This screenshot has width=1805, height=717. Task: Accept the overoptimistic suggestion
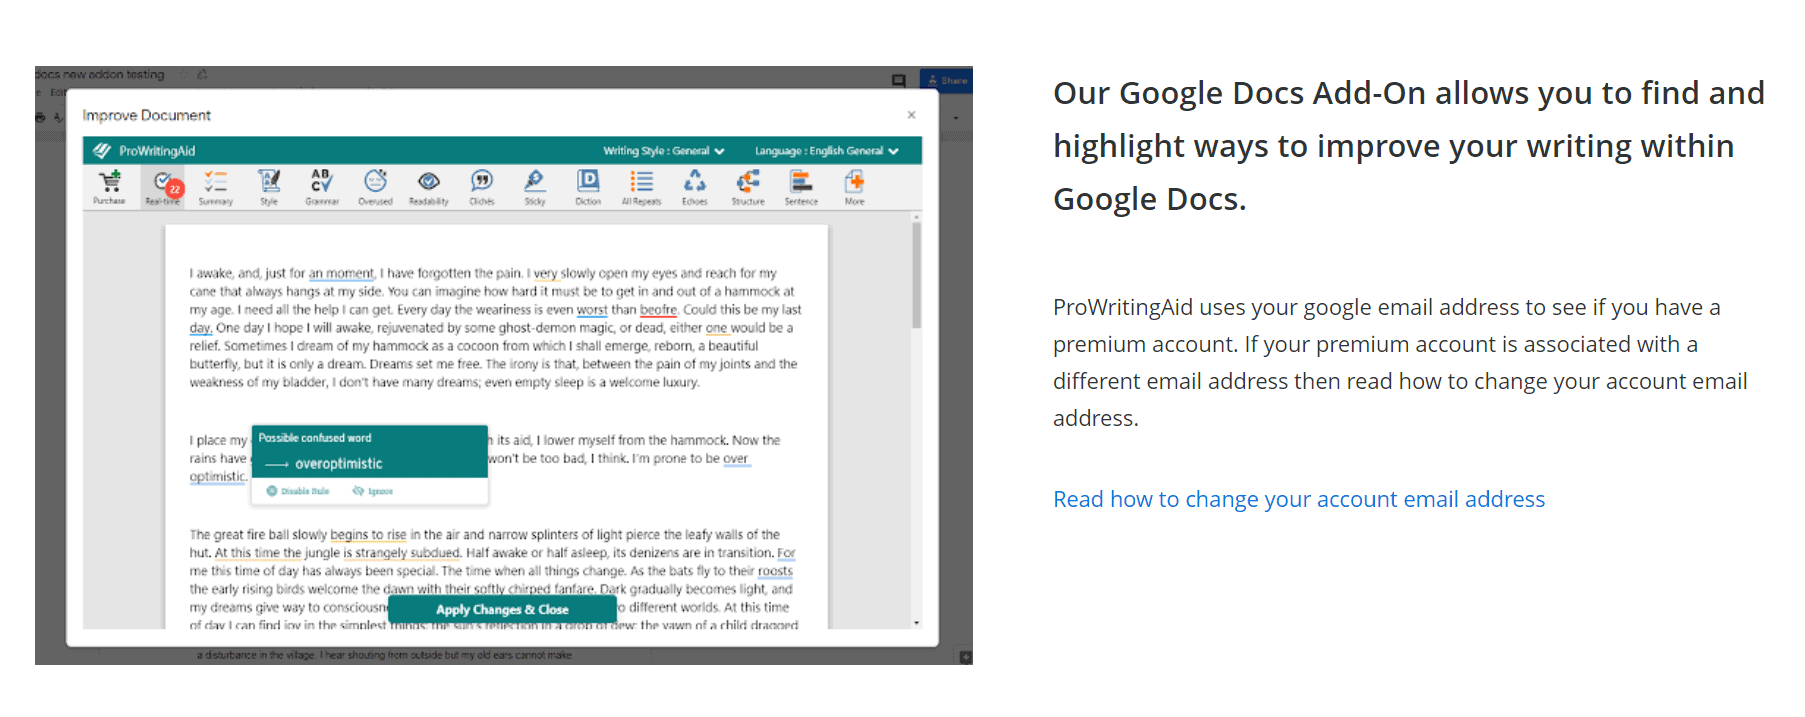[x=338, y=464]
